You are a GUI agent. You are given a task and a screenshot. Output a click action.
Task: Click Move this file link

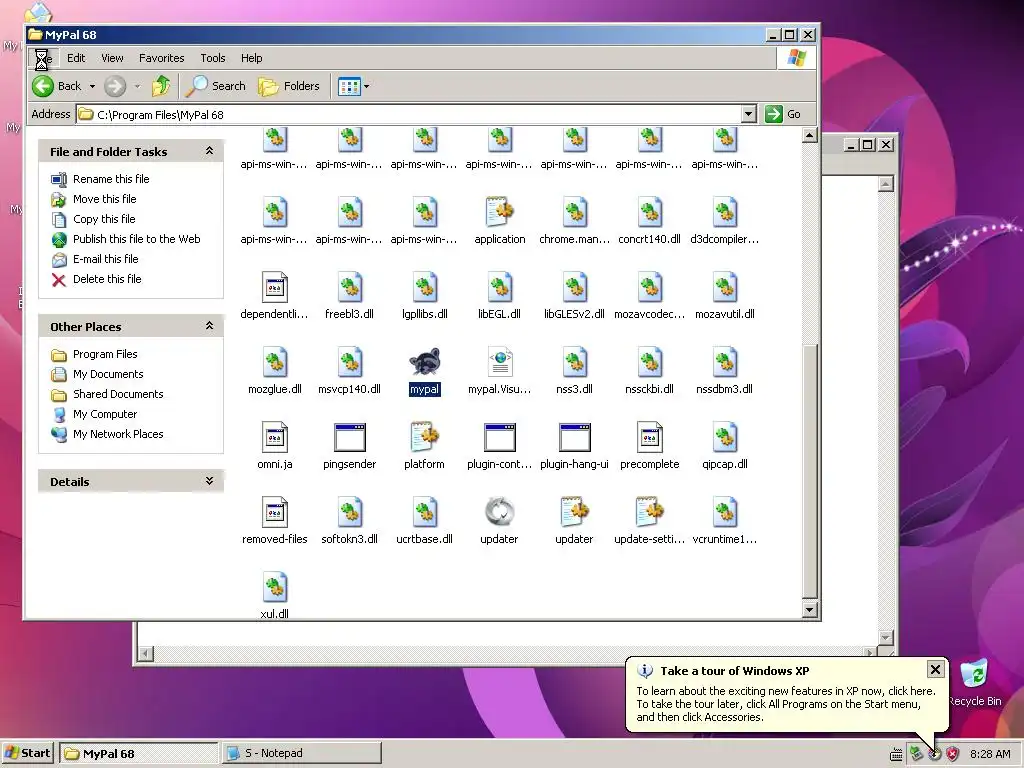point(104,199)
